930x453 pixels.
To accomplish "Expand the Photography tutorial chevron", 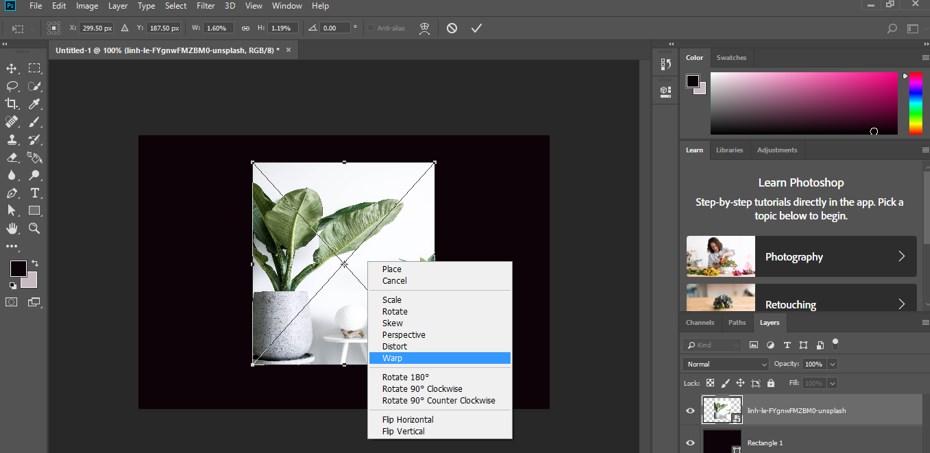I will tap(901, 257).
